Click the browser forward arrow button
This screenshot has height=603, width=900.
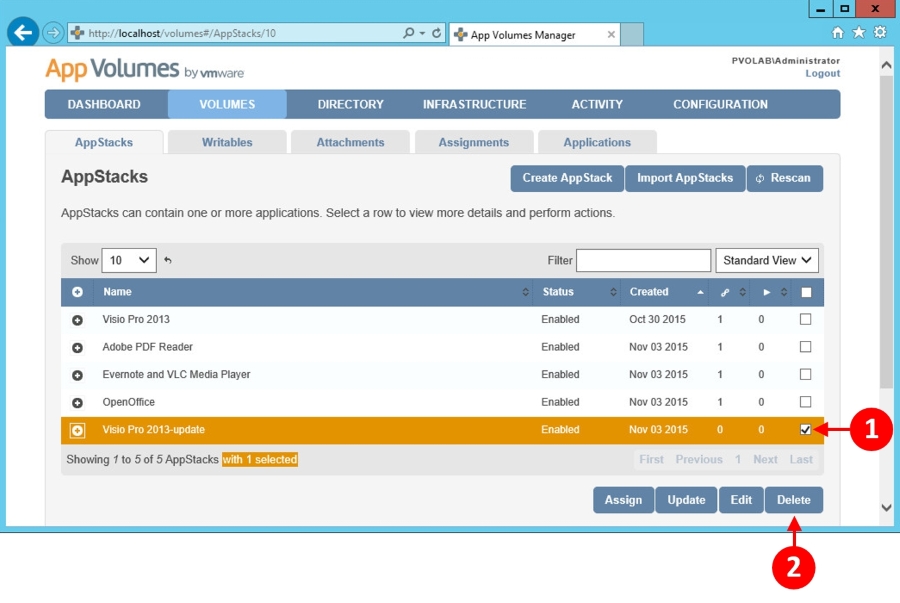click(x=53, y=33)
